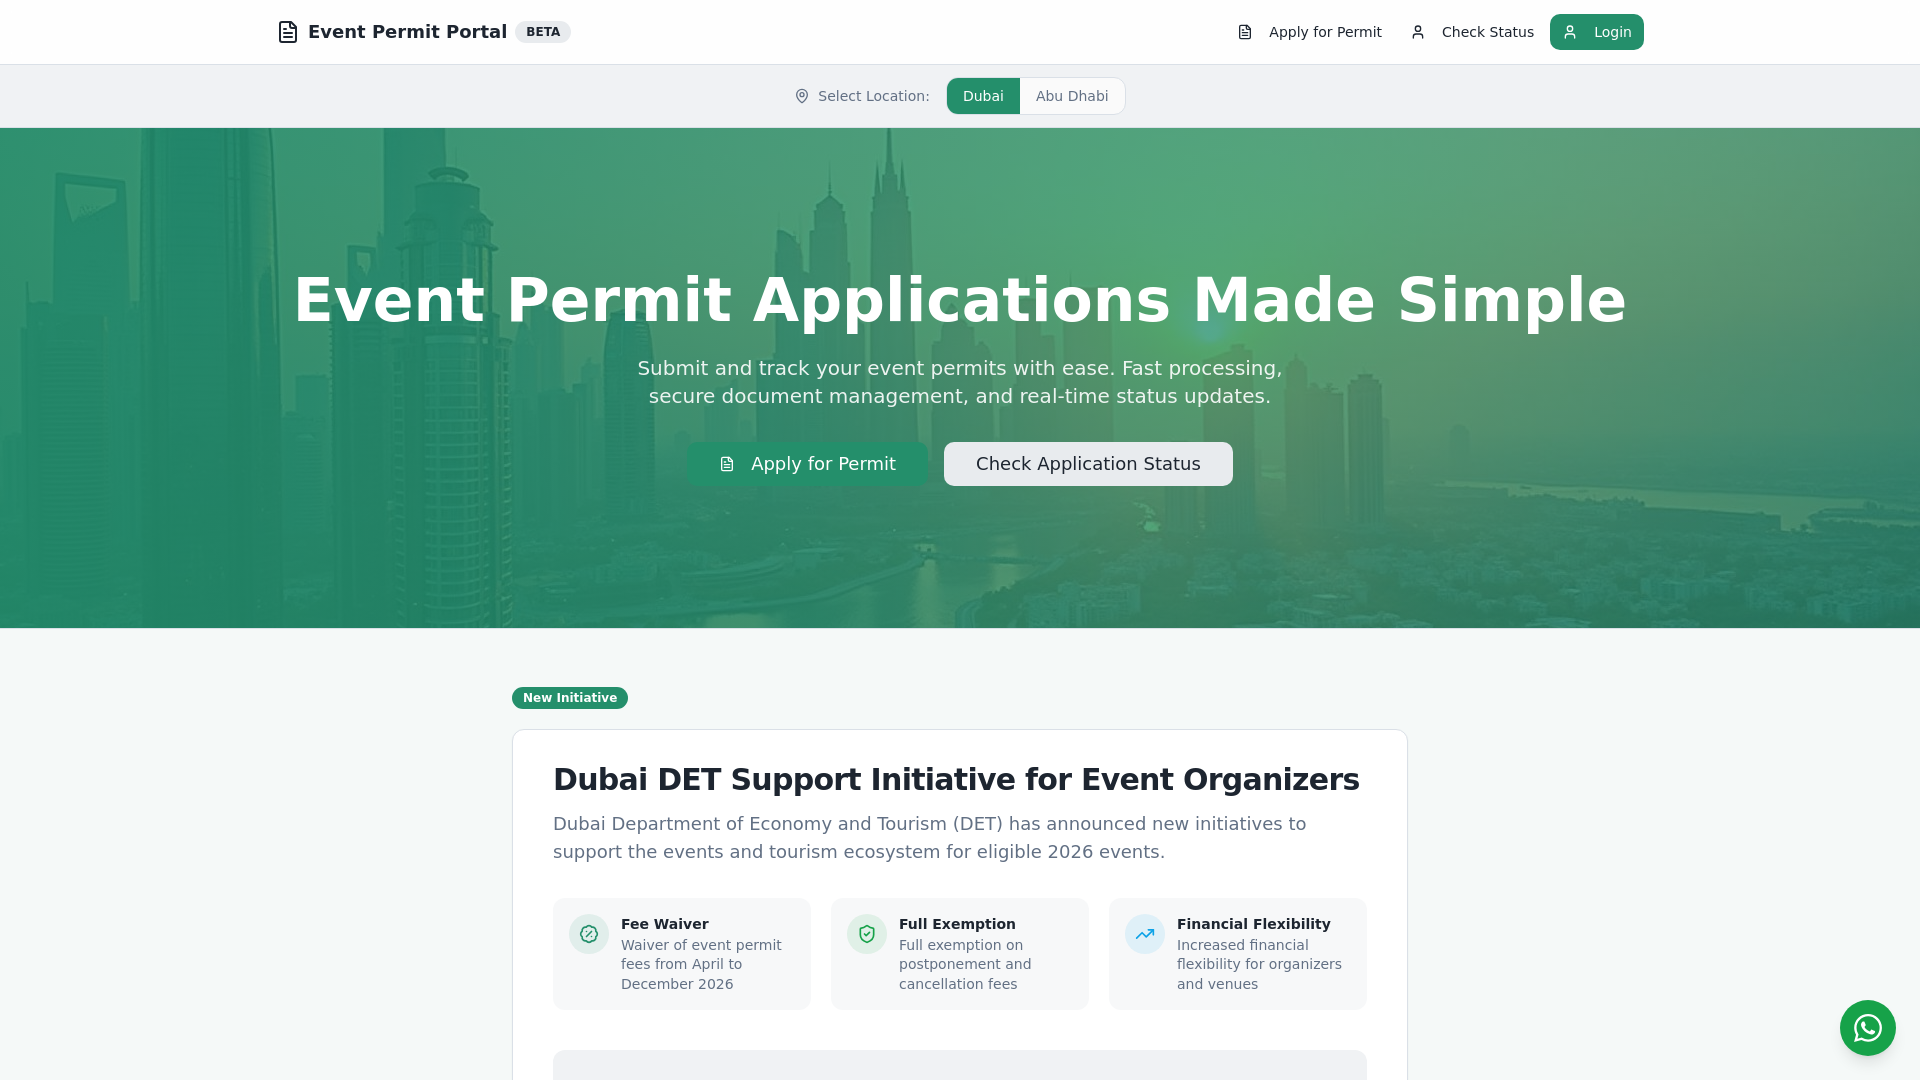Click the New Initiative badge
Screen dimensions: 1920x1080
point(570,698)
